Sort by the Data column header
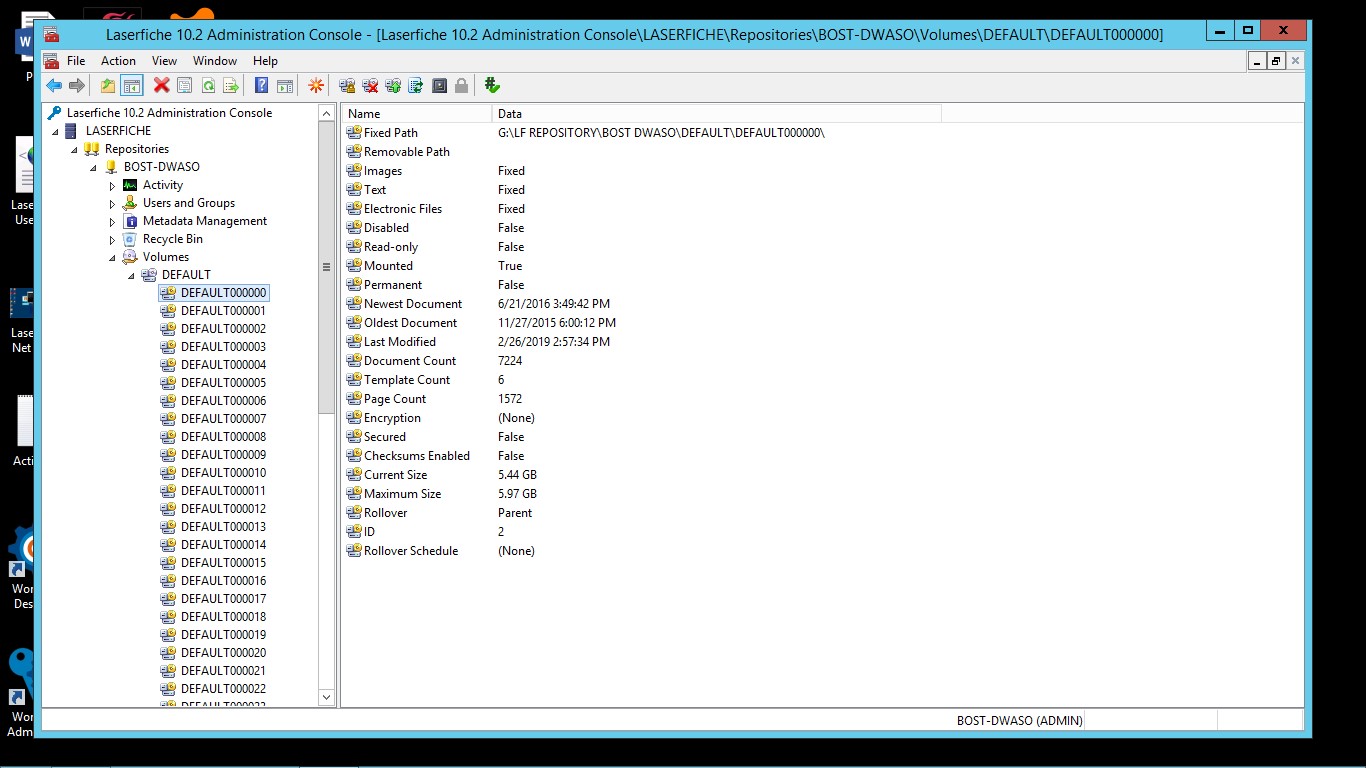Image resolution: width=1366 pixels, height=768 pixels. point(716,113)
